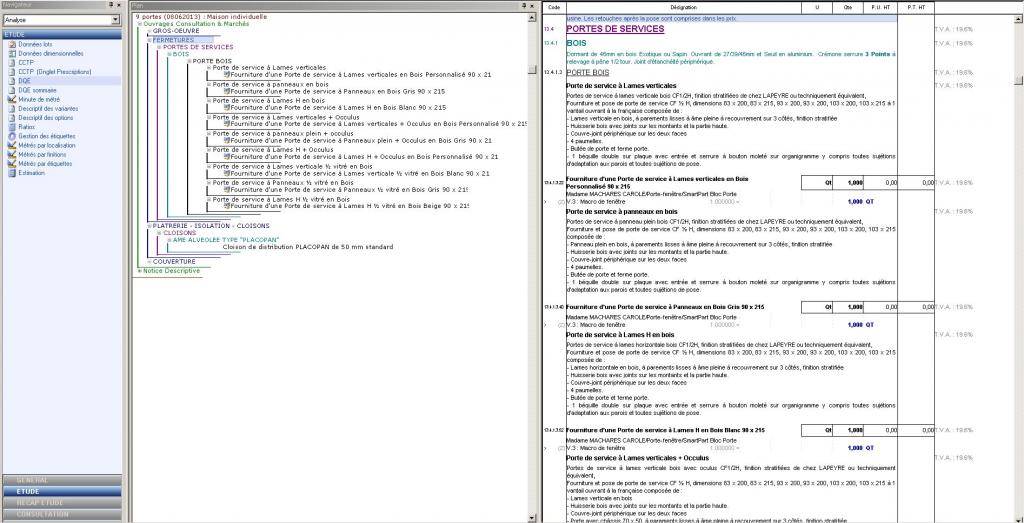Open the Gestion des étiquettes icon
The width and height of the screenshot is (1024, 523).
tap(12, 136)
